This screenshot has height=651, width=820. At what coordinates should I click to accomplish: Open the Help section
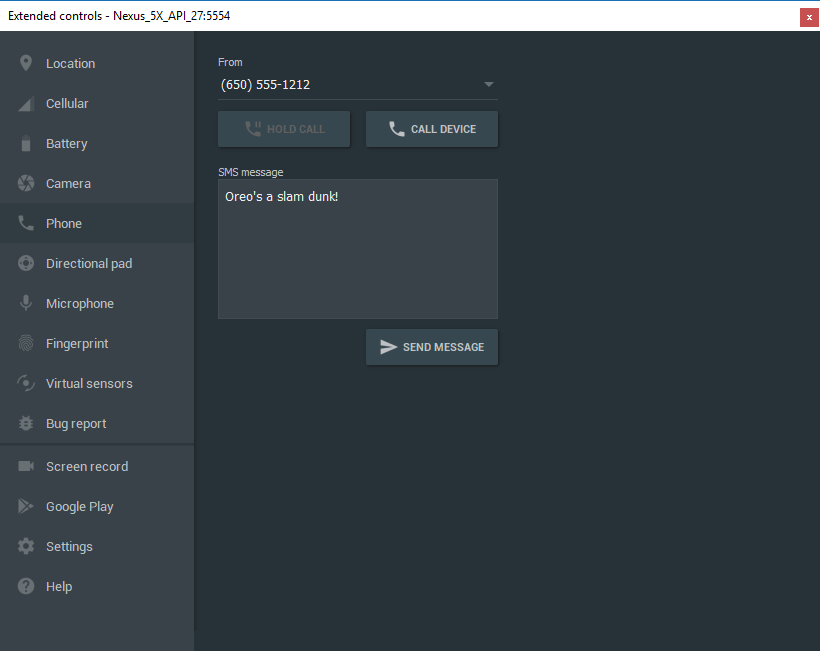click(97, 586)
